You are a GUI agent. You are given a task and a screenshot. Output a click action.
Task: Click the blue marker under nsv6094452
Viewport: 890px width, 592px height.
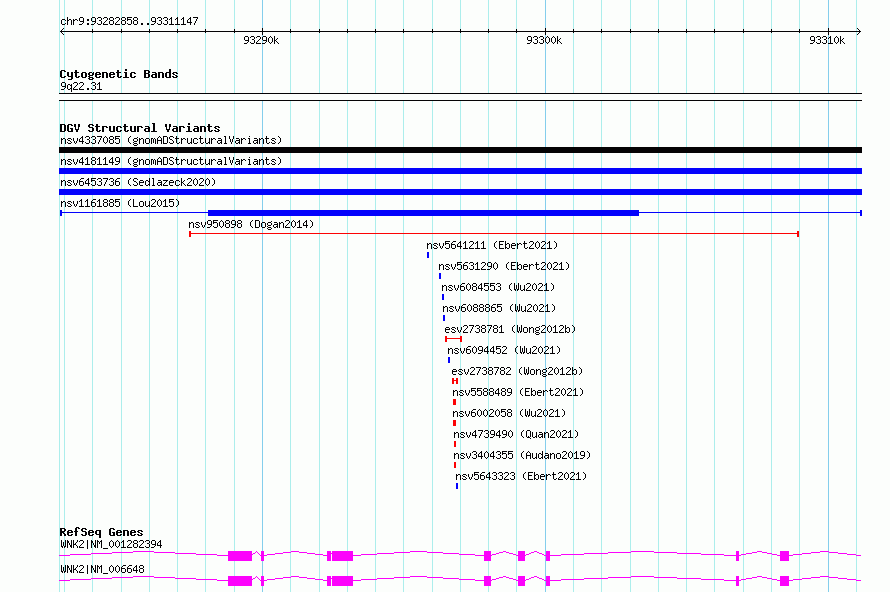(x=449, y=360)
